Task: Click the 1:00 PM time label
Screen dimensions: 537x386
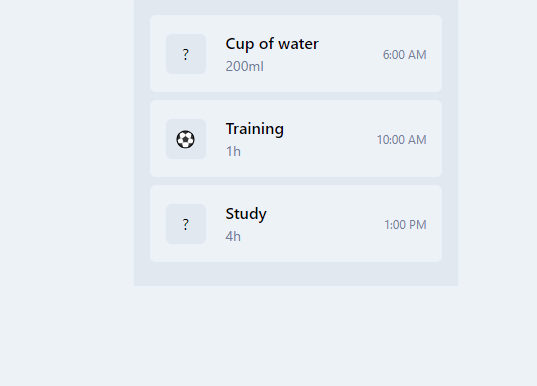Action: coord(405,225)
